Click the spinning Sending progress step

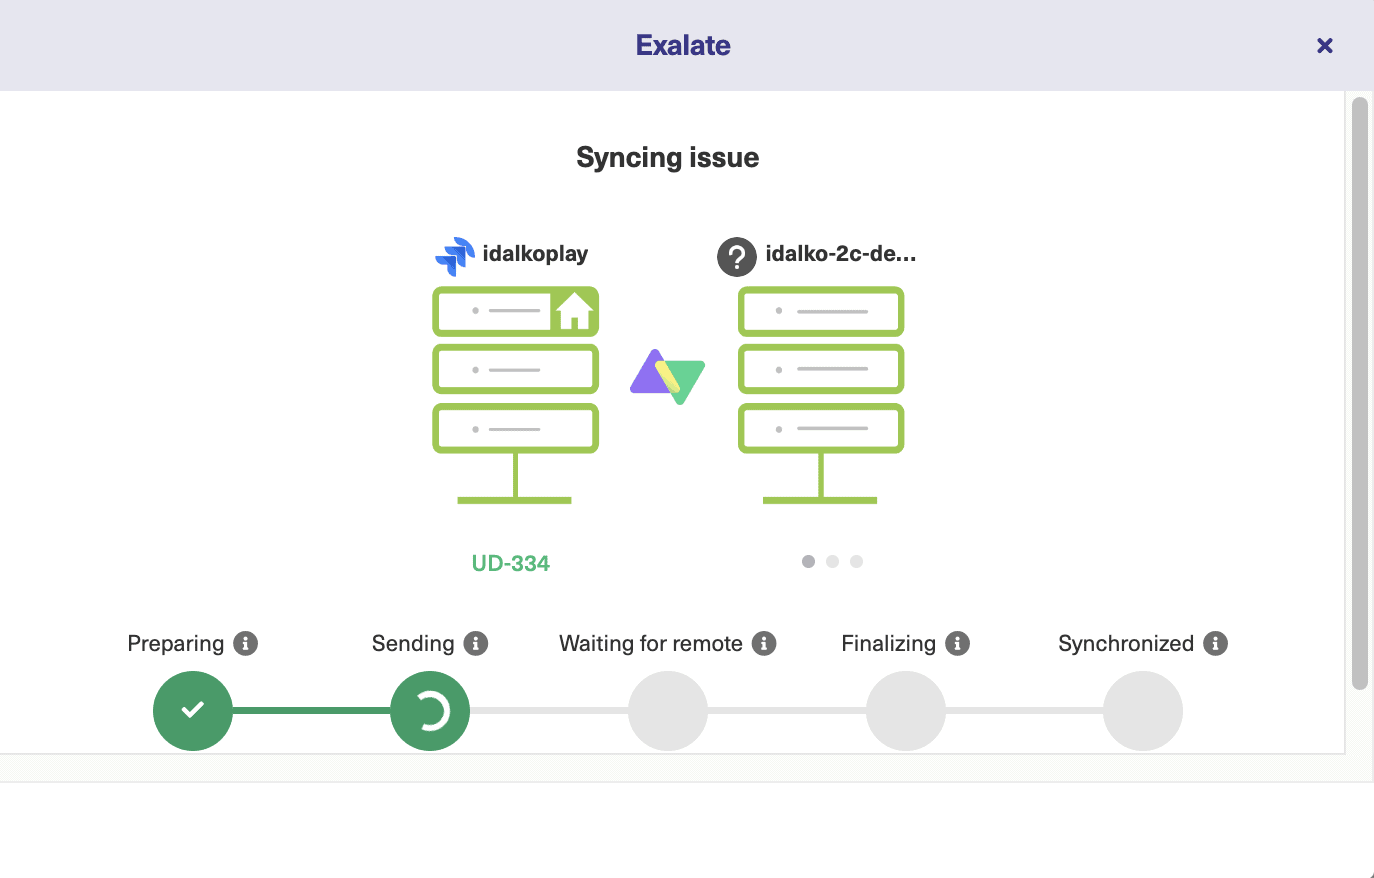430,711
